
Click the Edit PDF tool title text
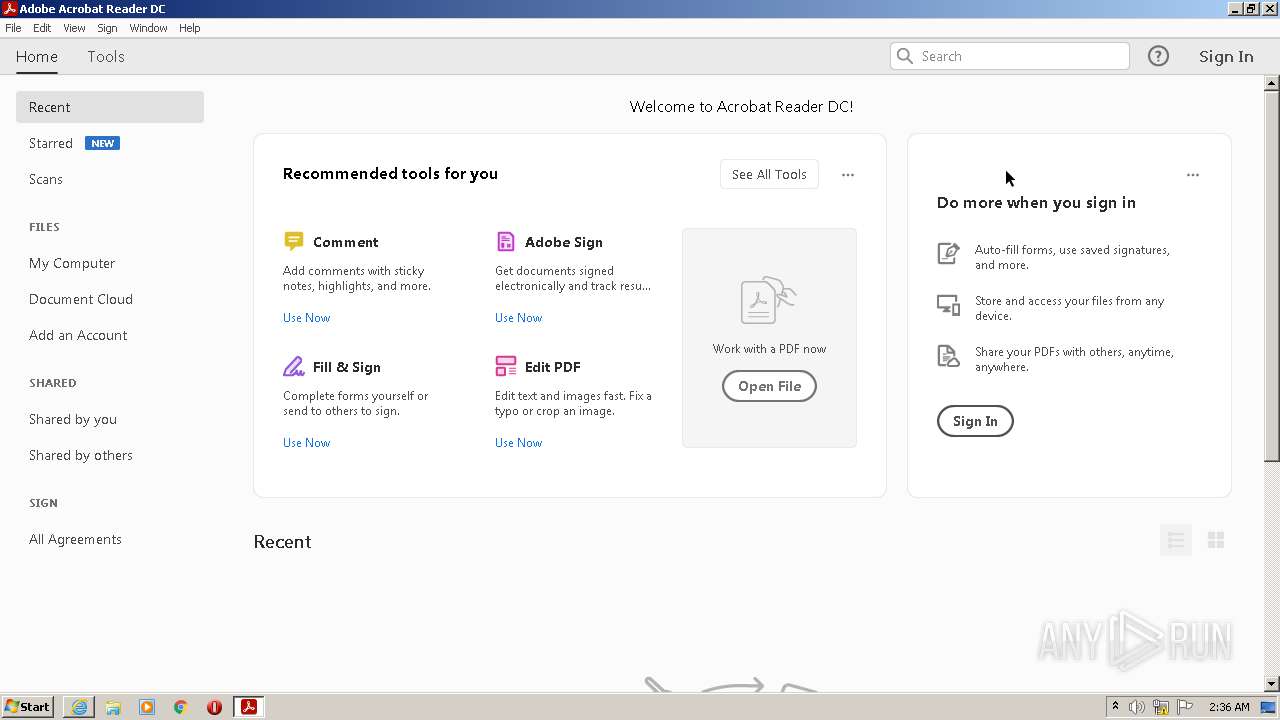pos(552,367)
